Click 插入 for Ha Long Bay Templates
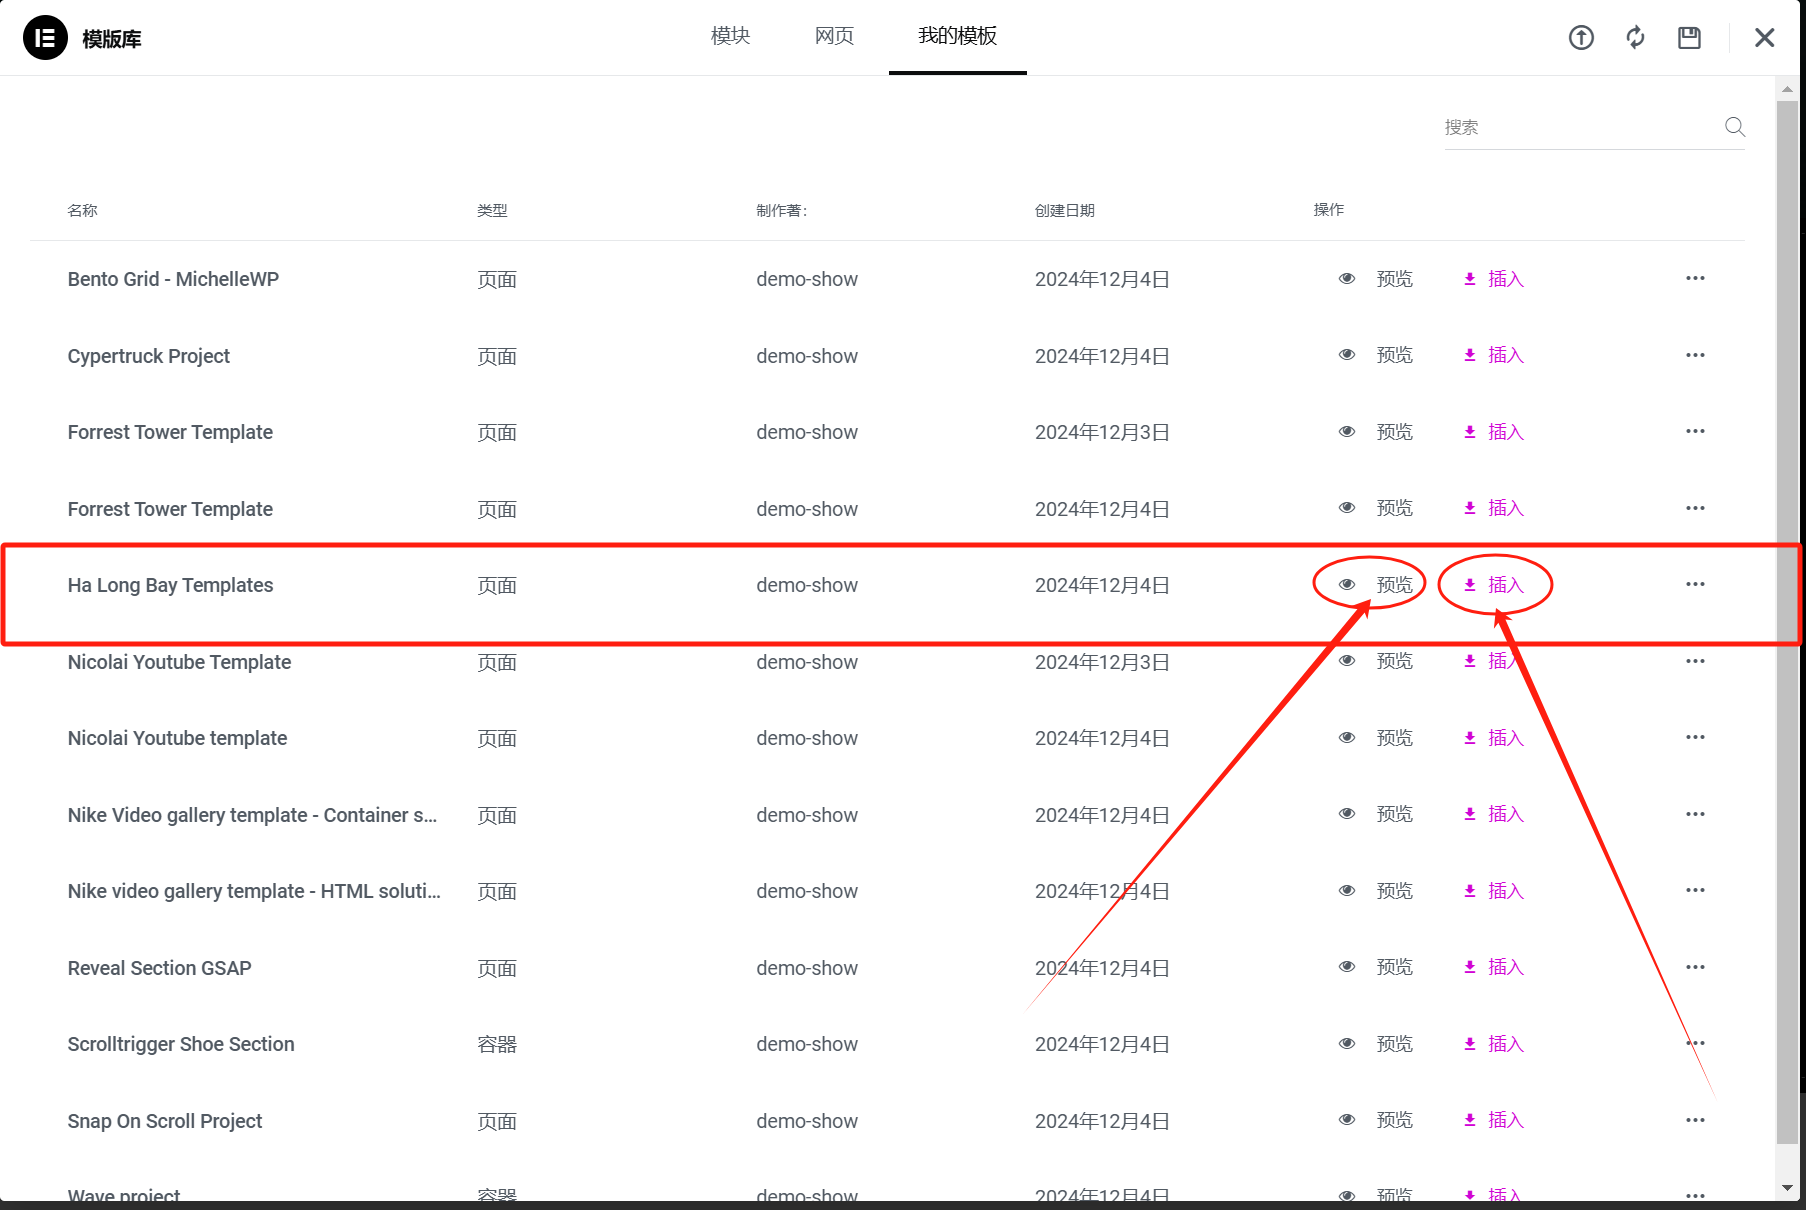Screen dimensions: 1806x1210 point(1505,585)
